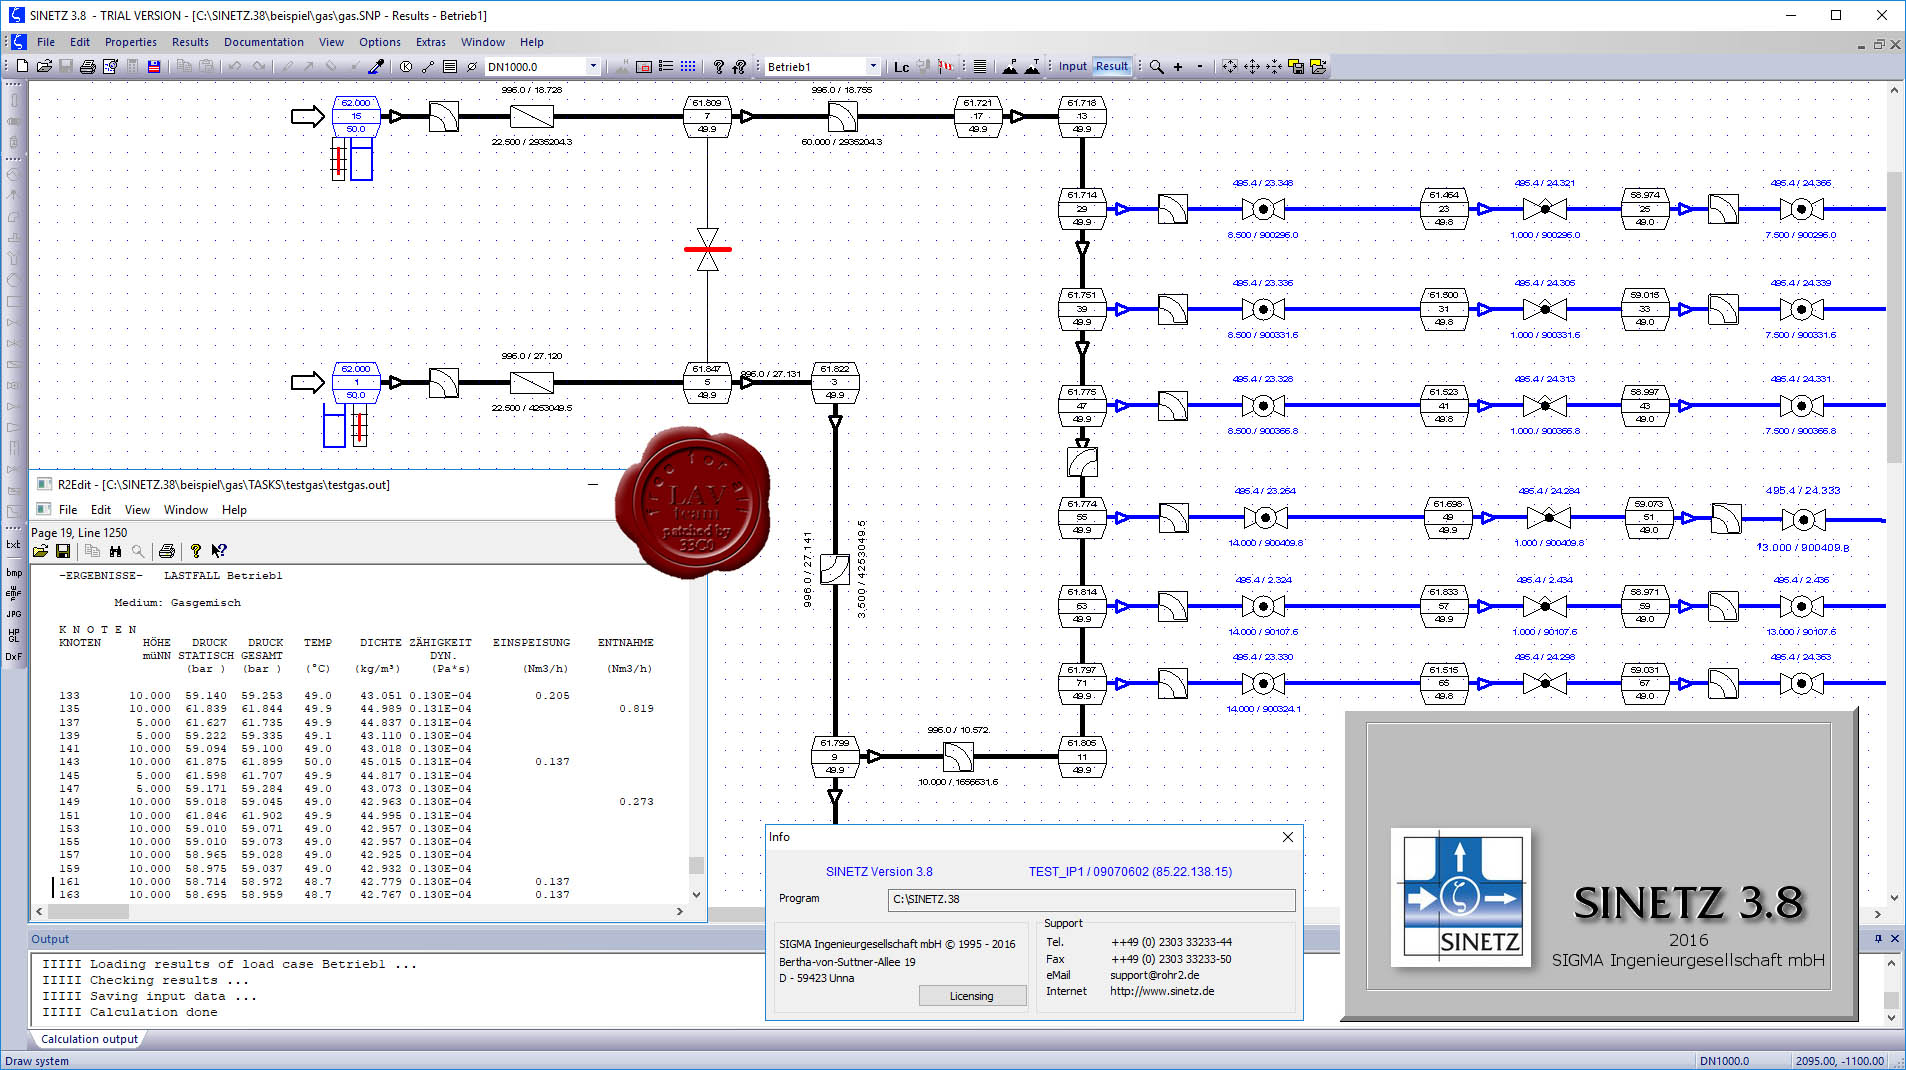Click the save floppy icon in R2Edit toolbar
This screenshot has height=1070, width=1906.
click(62, 551)
